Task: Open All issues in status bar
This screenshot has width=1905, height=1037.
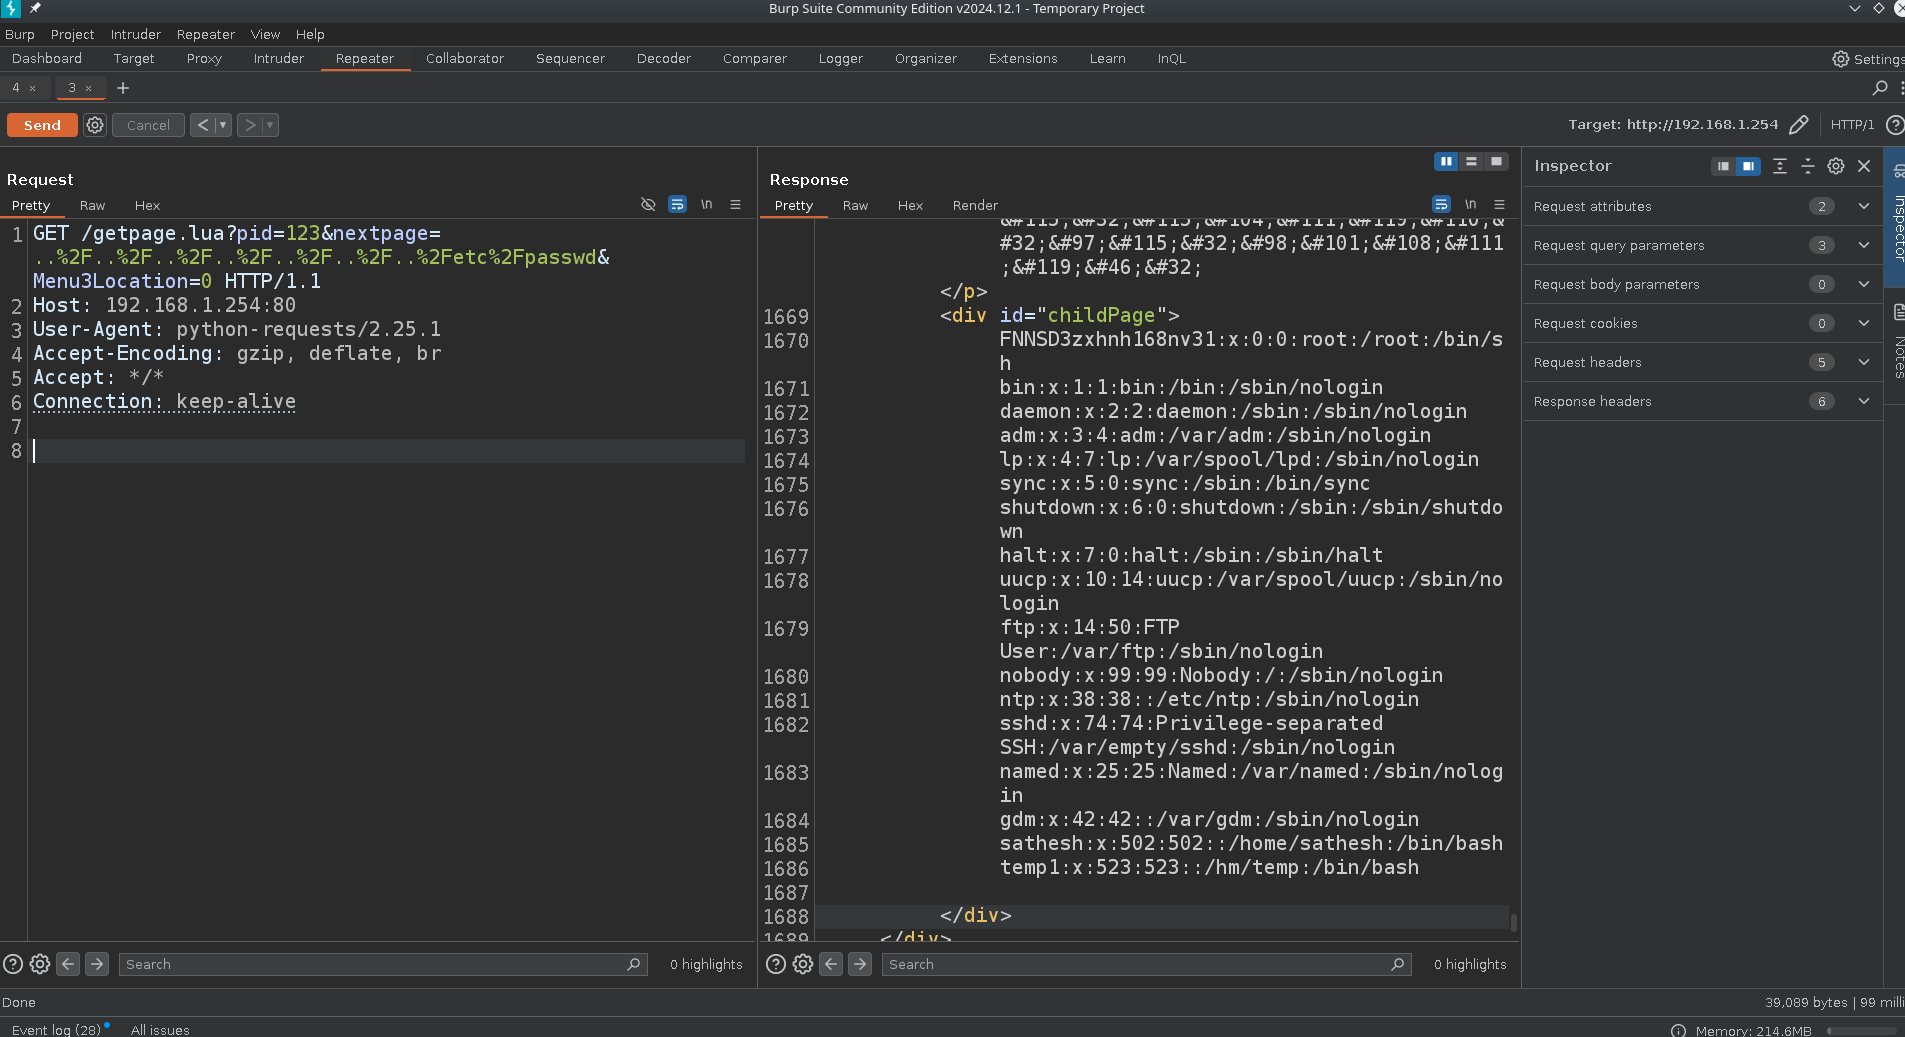Action: [x=160, y=1030]
